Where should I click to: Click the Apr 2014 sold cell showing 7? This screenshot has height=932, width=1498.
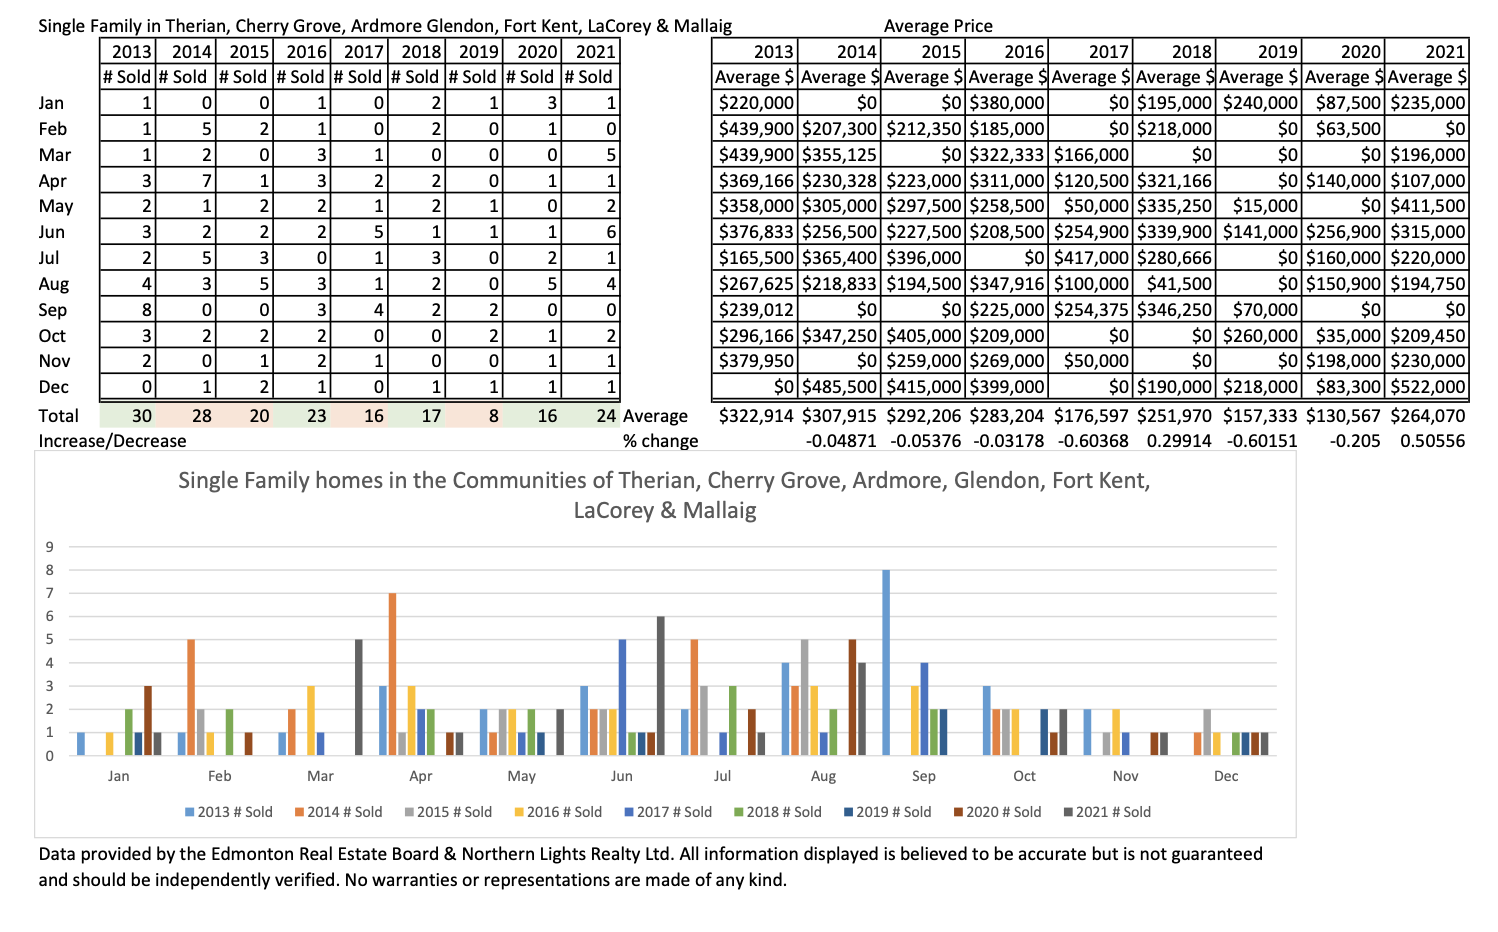186,181
